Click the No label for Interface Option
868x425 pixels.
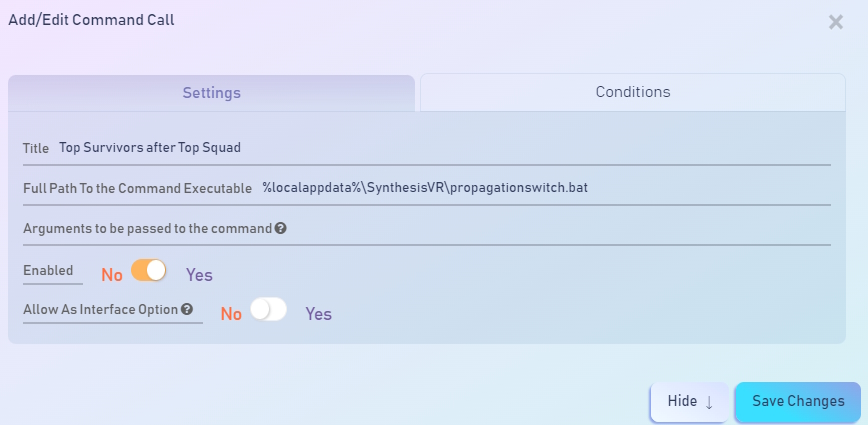[231, 314]
